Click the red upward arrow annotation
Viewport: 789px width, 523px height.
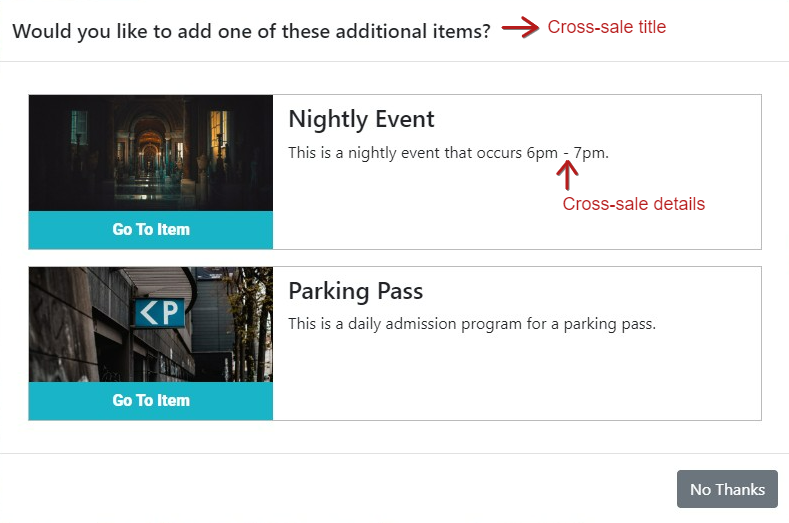567,175
